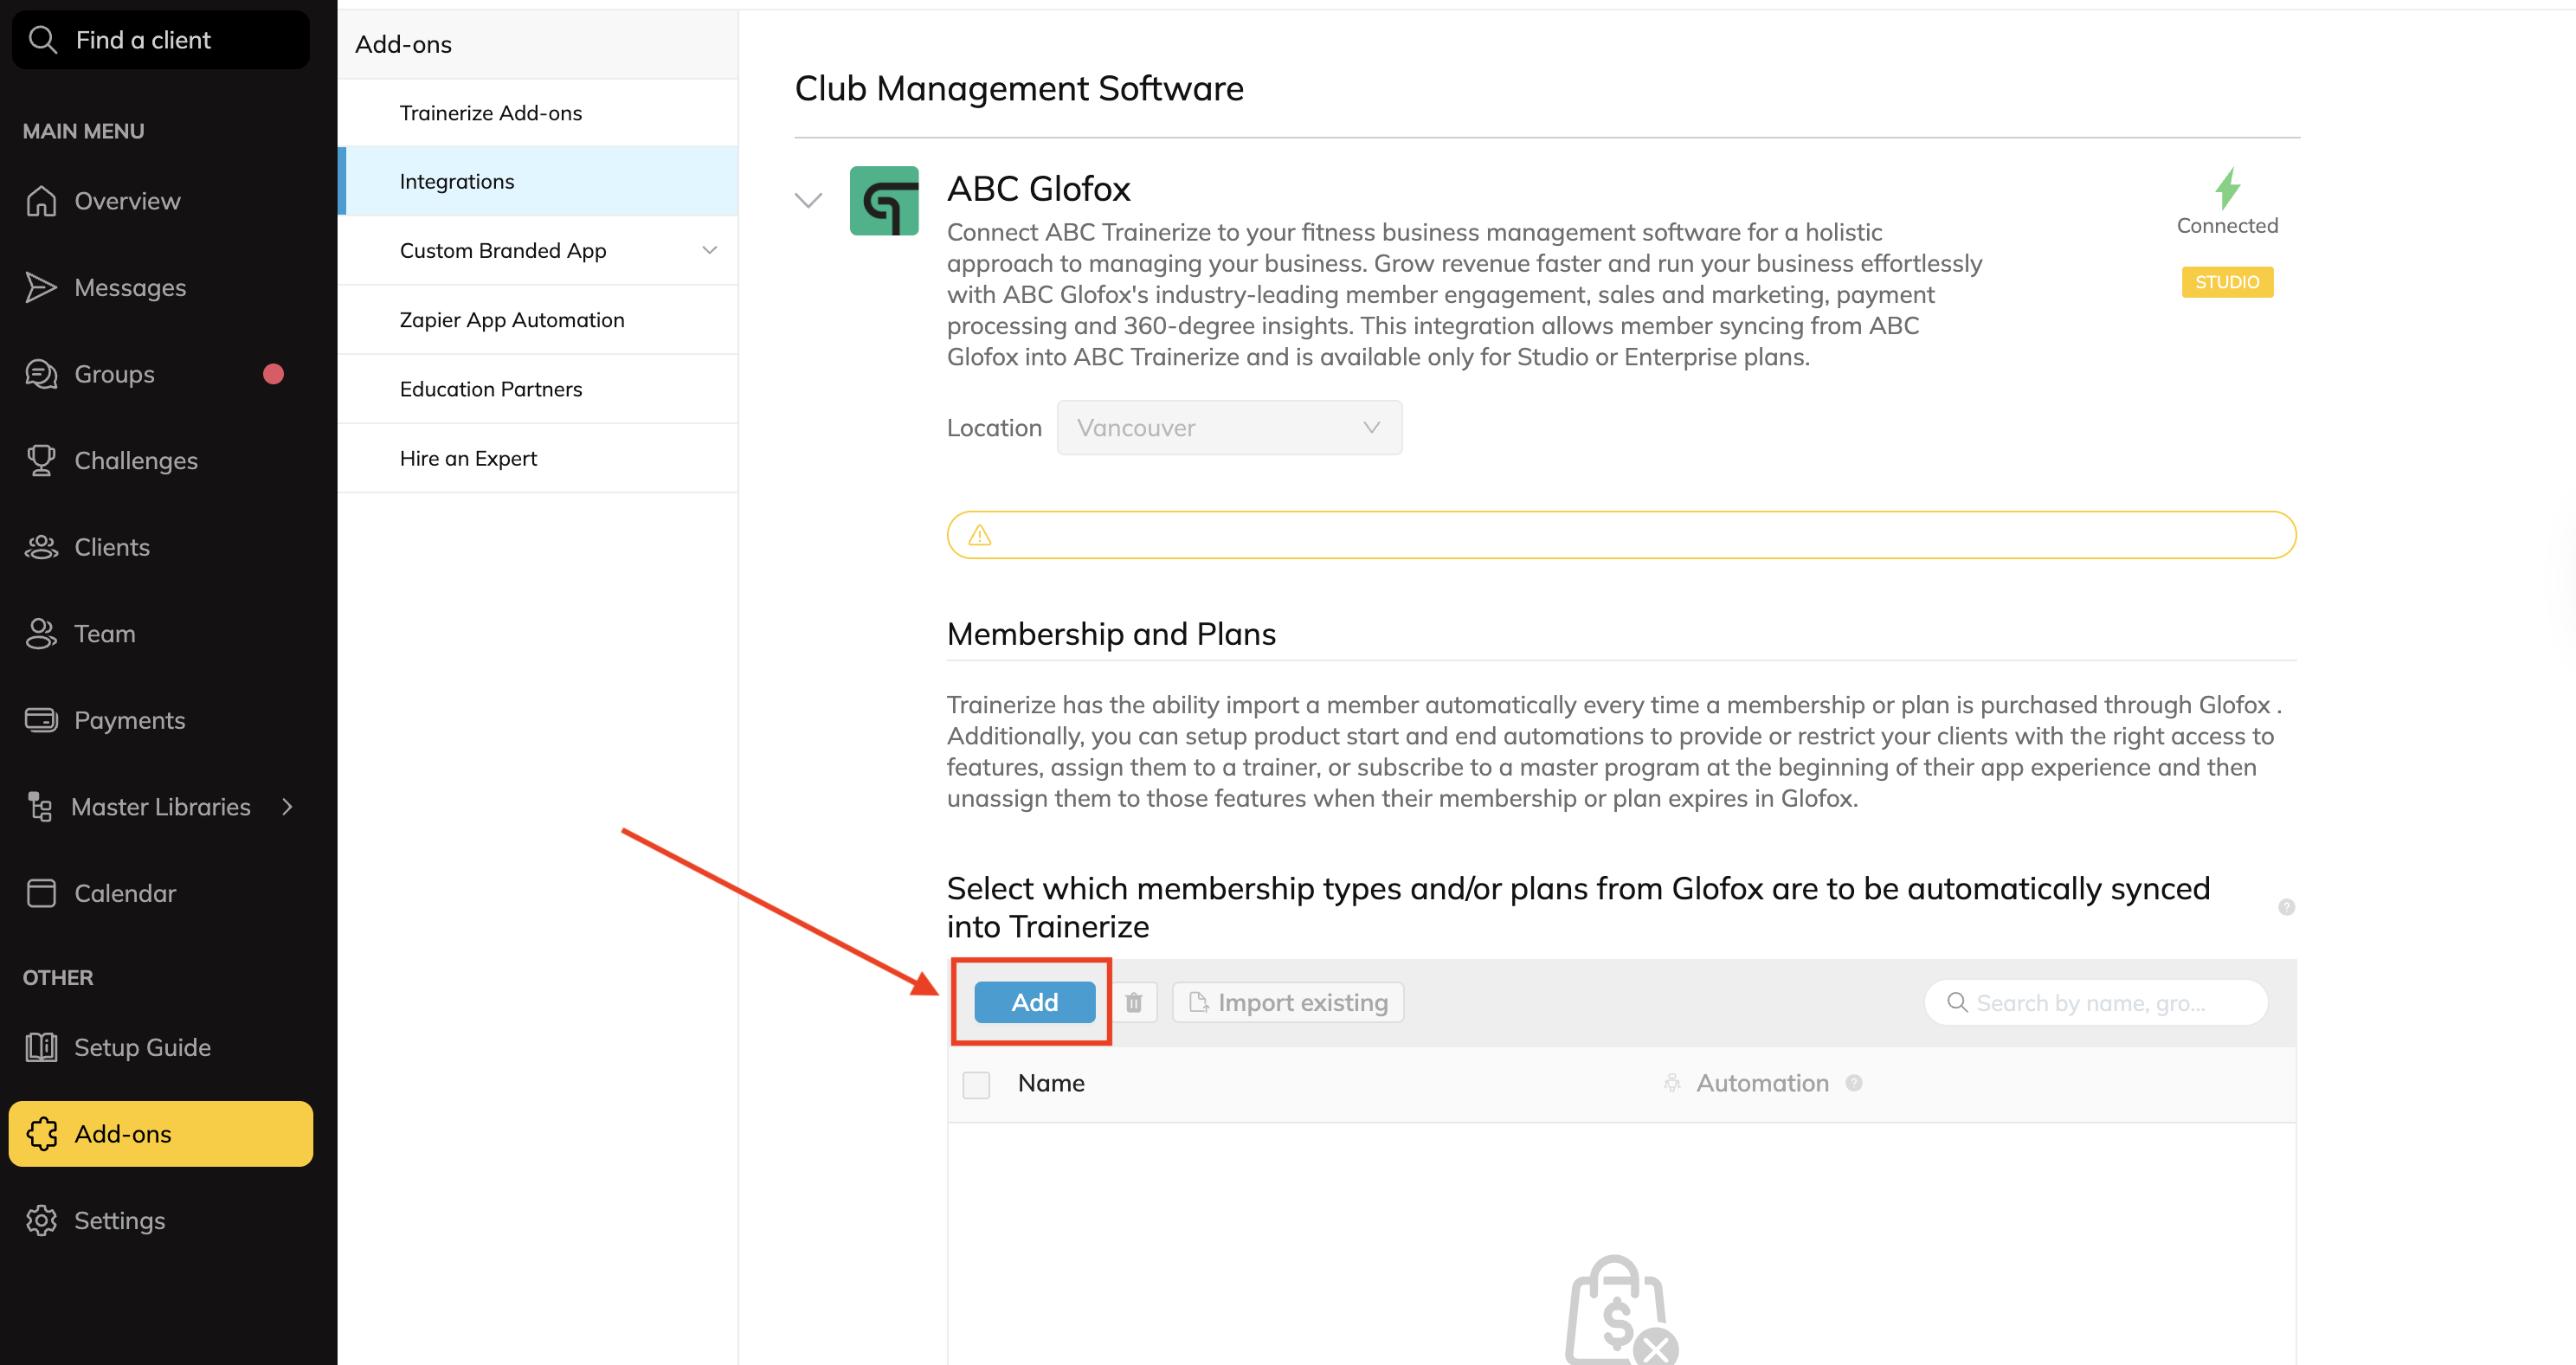Toggle the select-all checkbox beside Name
Viewport: 2576px width, 1365px height.
[x=976, y=1085]
